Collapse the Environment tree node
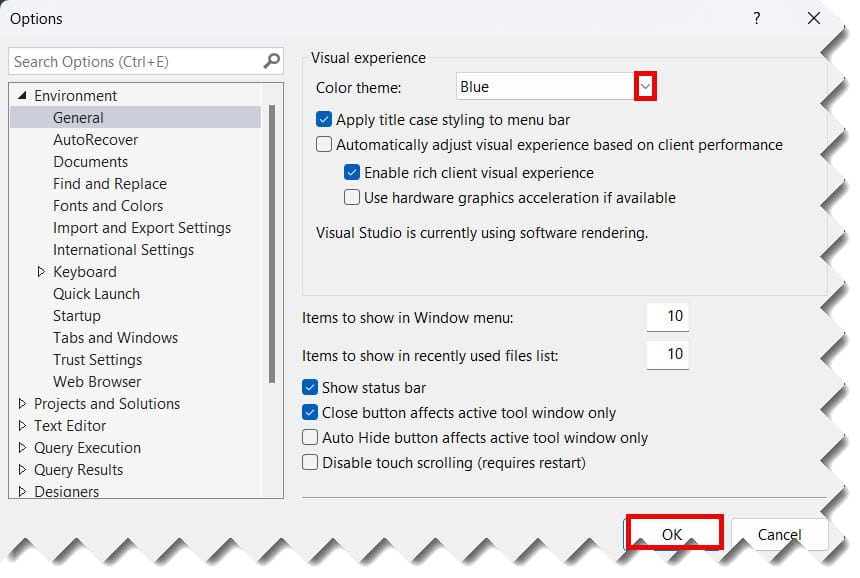 22,96
